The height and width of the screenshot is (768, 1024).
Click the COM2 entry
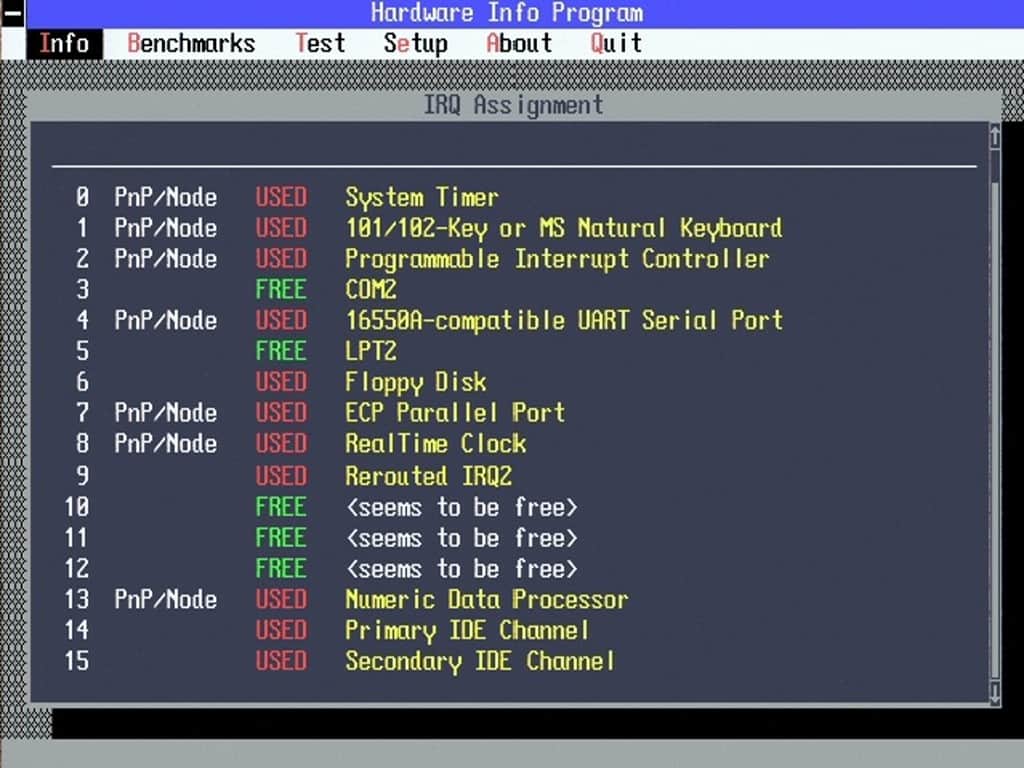pos(370,289)
